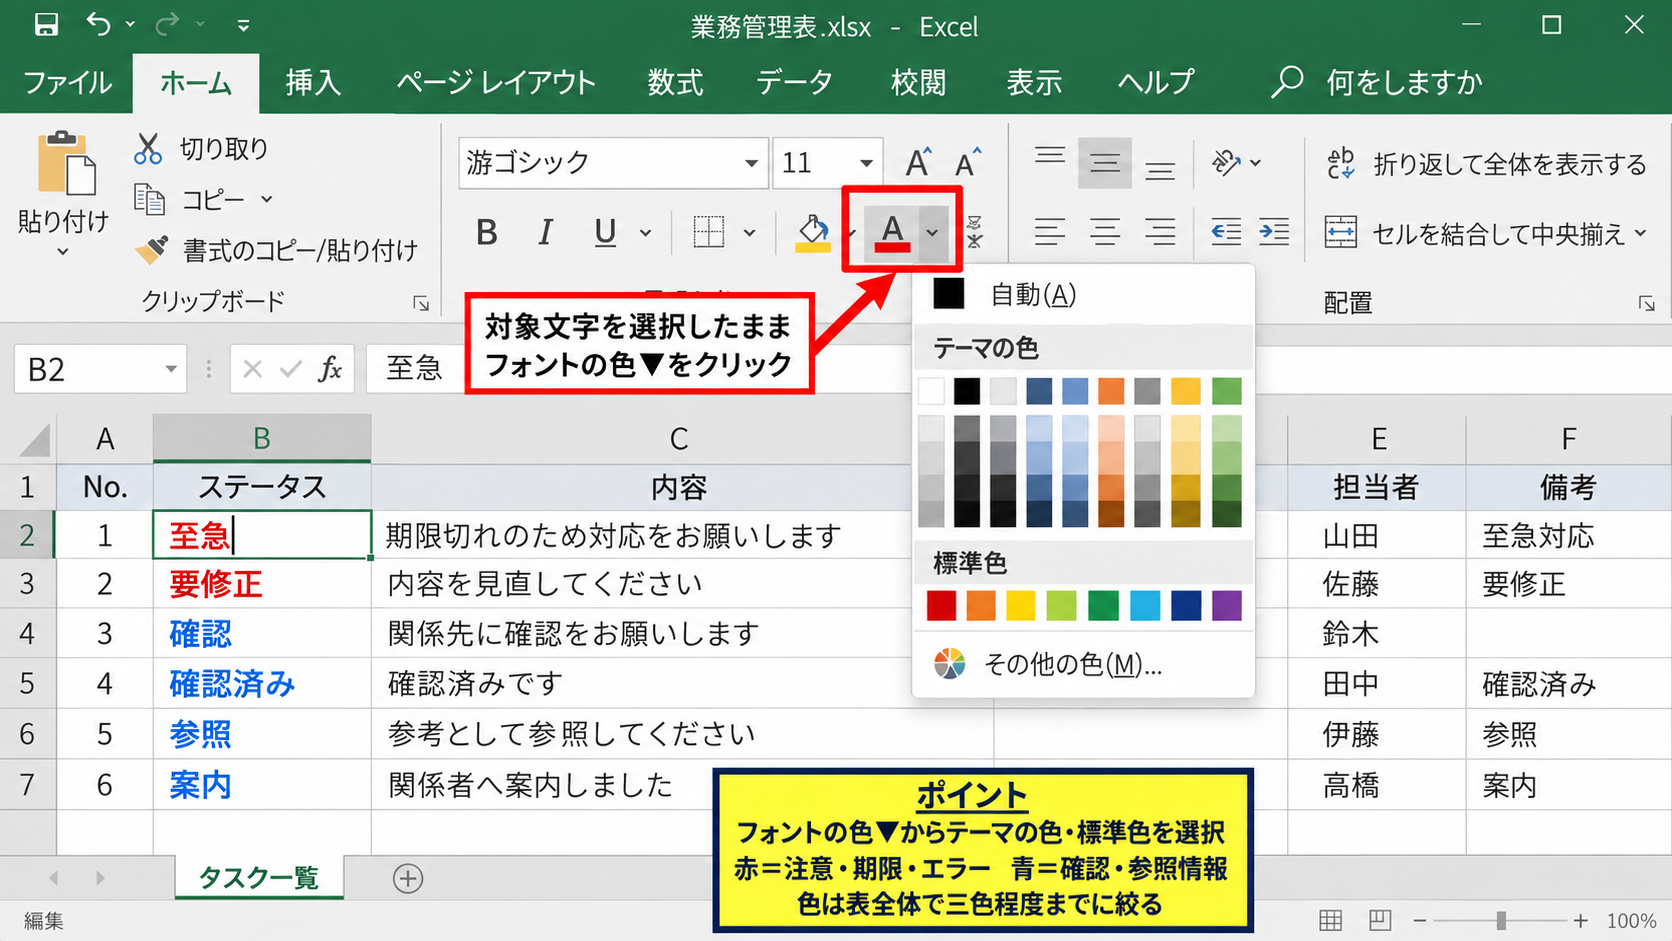Viewport: 1672px width, 941px height.
Task: Open Quick Access Toolbar customize arrow
Action: pyautogui.click(x=243, y=26)
